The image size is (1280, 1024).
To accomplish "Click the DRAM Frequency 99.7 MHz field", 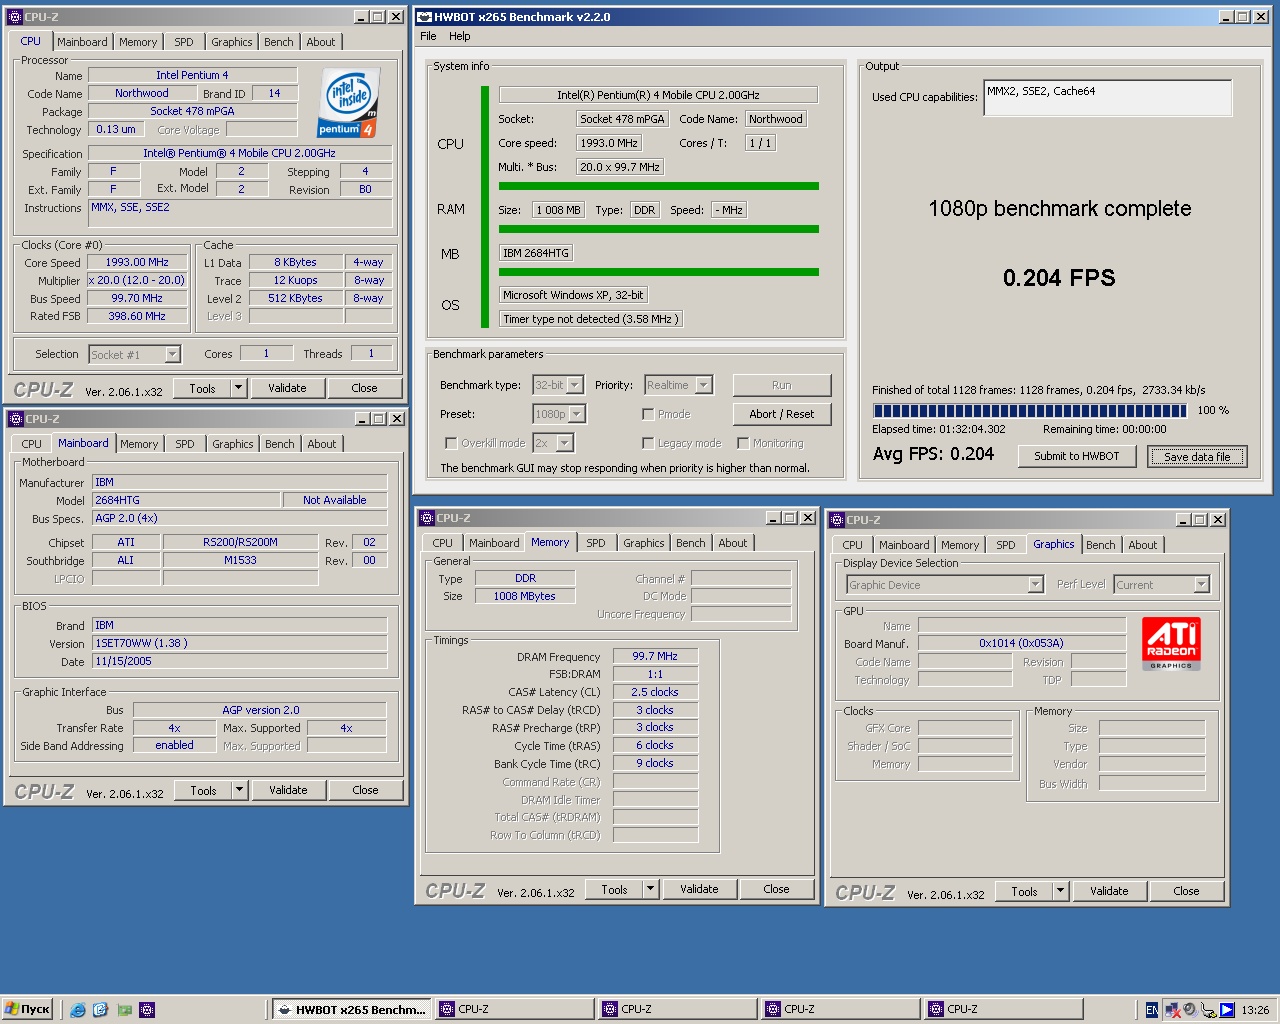I will pyautogui.click(x=655, y=656).
